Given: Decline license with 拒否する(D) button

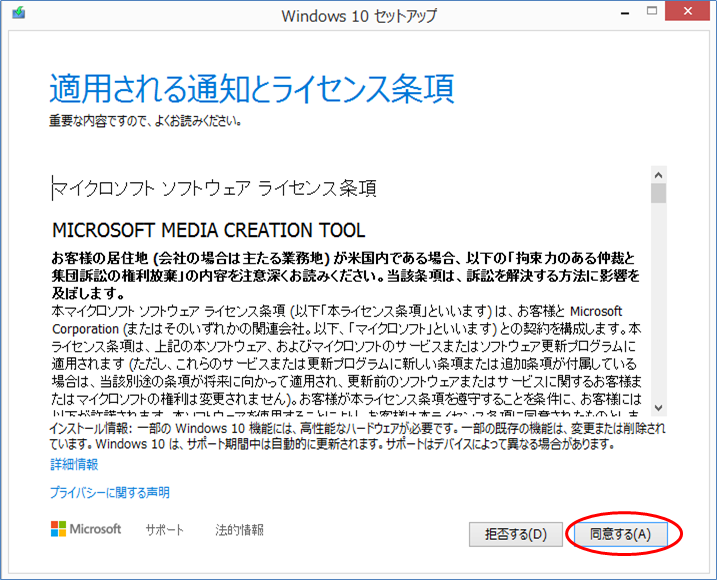Looking at the screenshot, I should (x=516, y=534).
